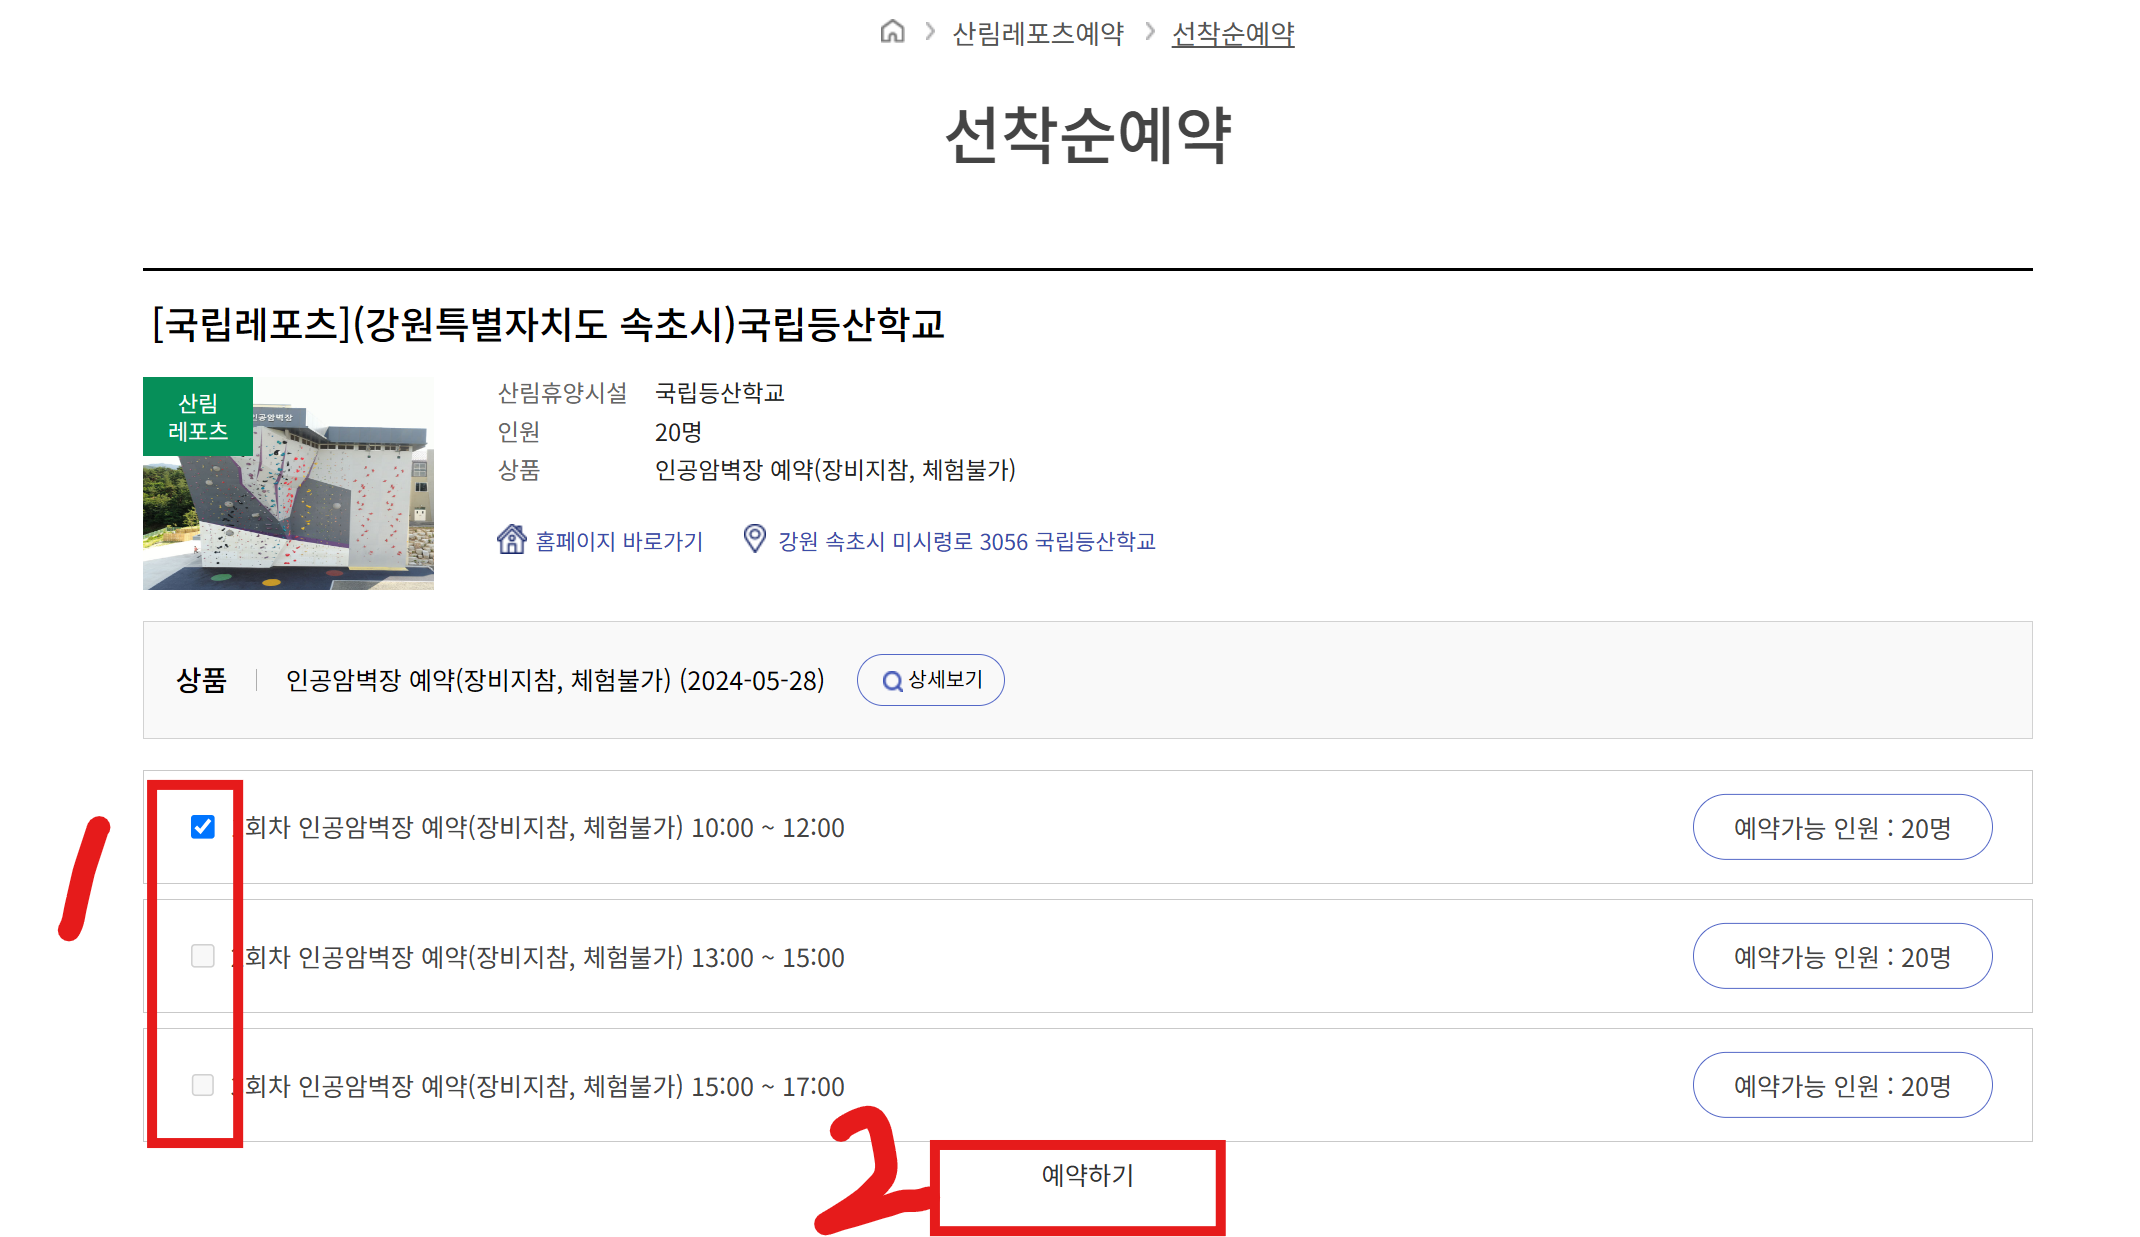Viewport: 2140px width, 1237px height.
Task: Open 산림레포츠예약 breadcrumb item
Action: pyautogui.click(x=1038, y=34)
